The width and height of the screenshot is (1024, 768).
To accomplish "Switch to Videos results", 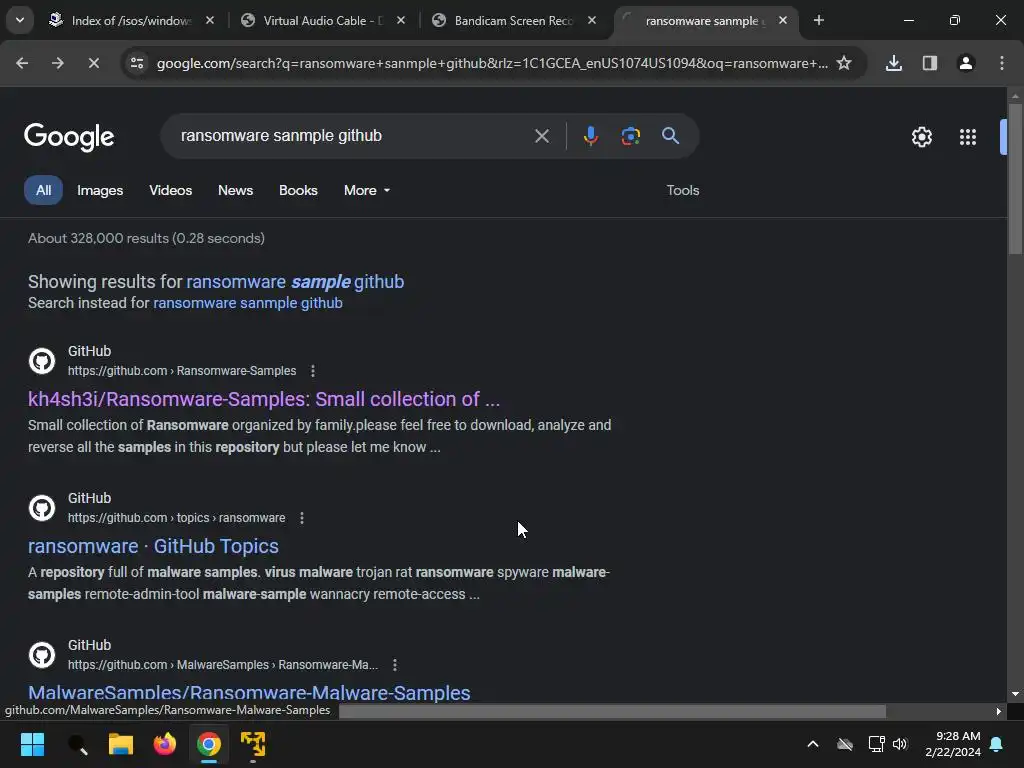I will 170,190.
